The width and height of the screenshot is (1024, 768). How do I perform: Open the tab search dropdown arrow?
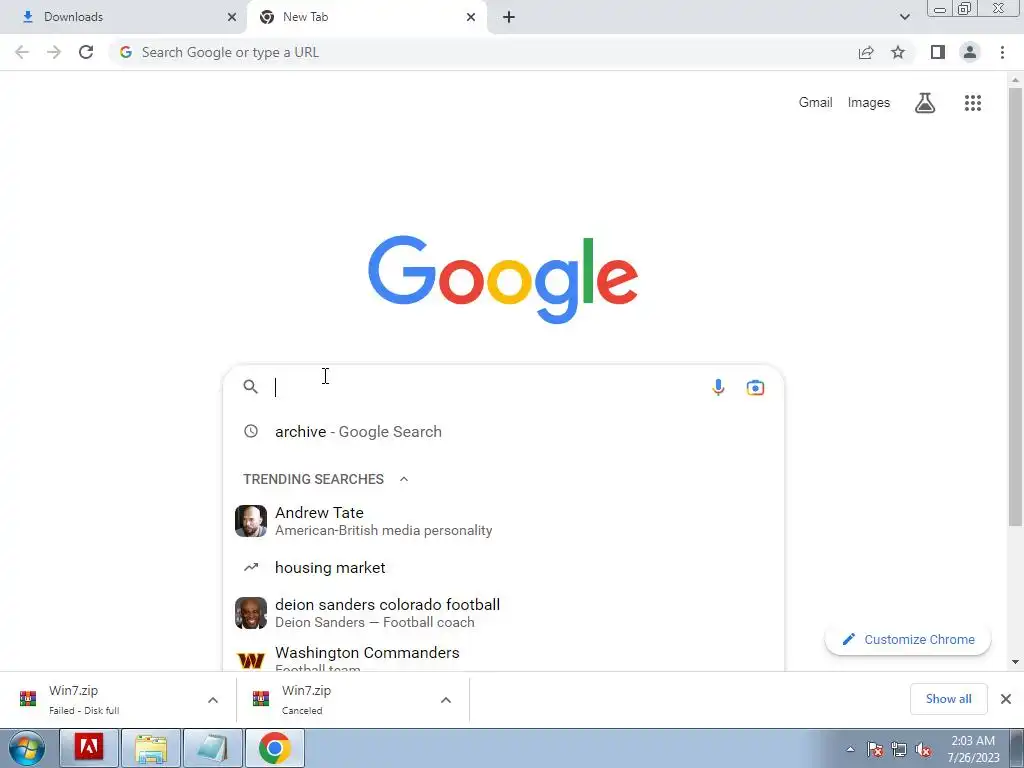(x=904, y=17)
